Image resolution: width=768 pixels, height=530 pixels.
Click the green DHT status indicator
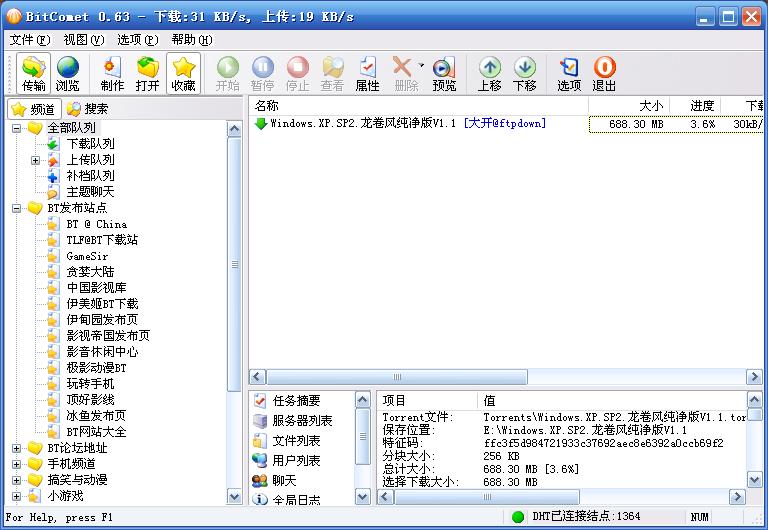[x=518, y=517]
